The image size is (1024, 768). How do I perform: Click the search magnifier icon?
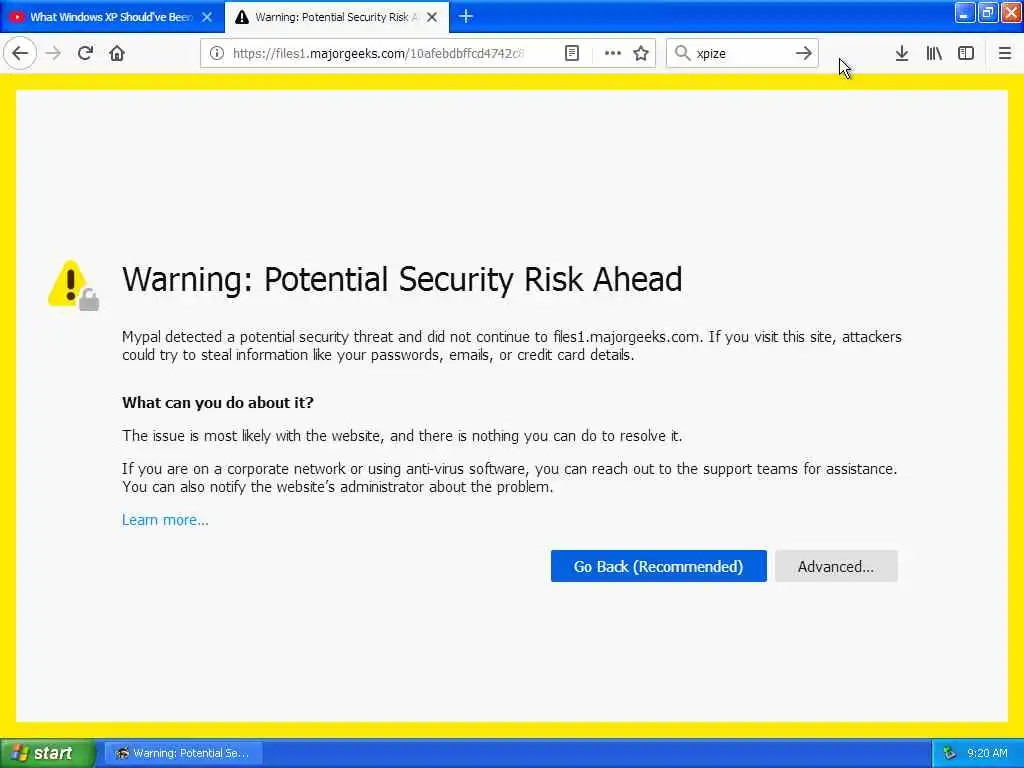682,54
